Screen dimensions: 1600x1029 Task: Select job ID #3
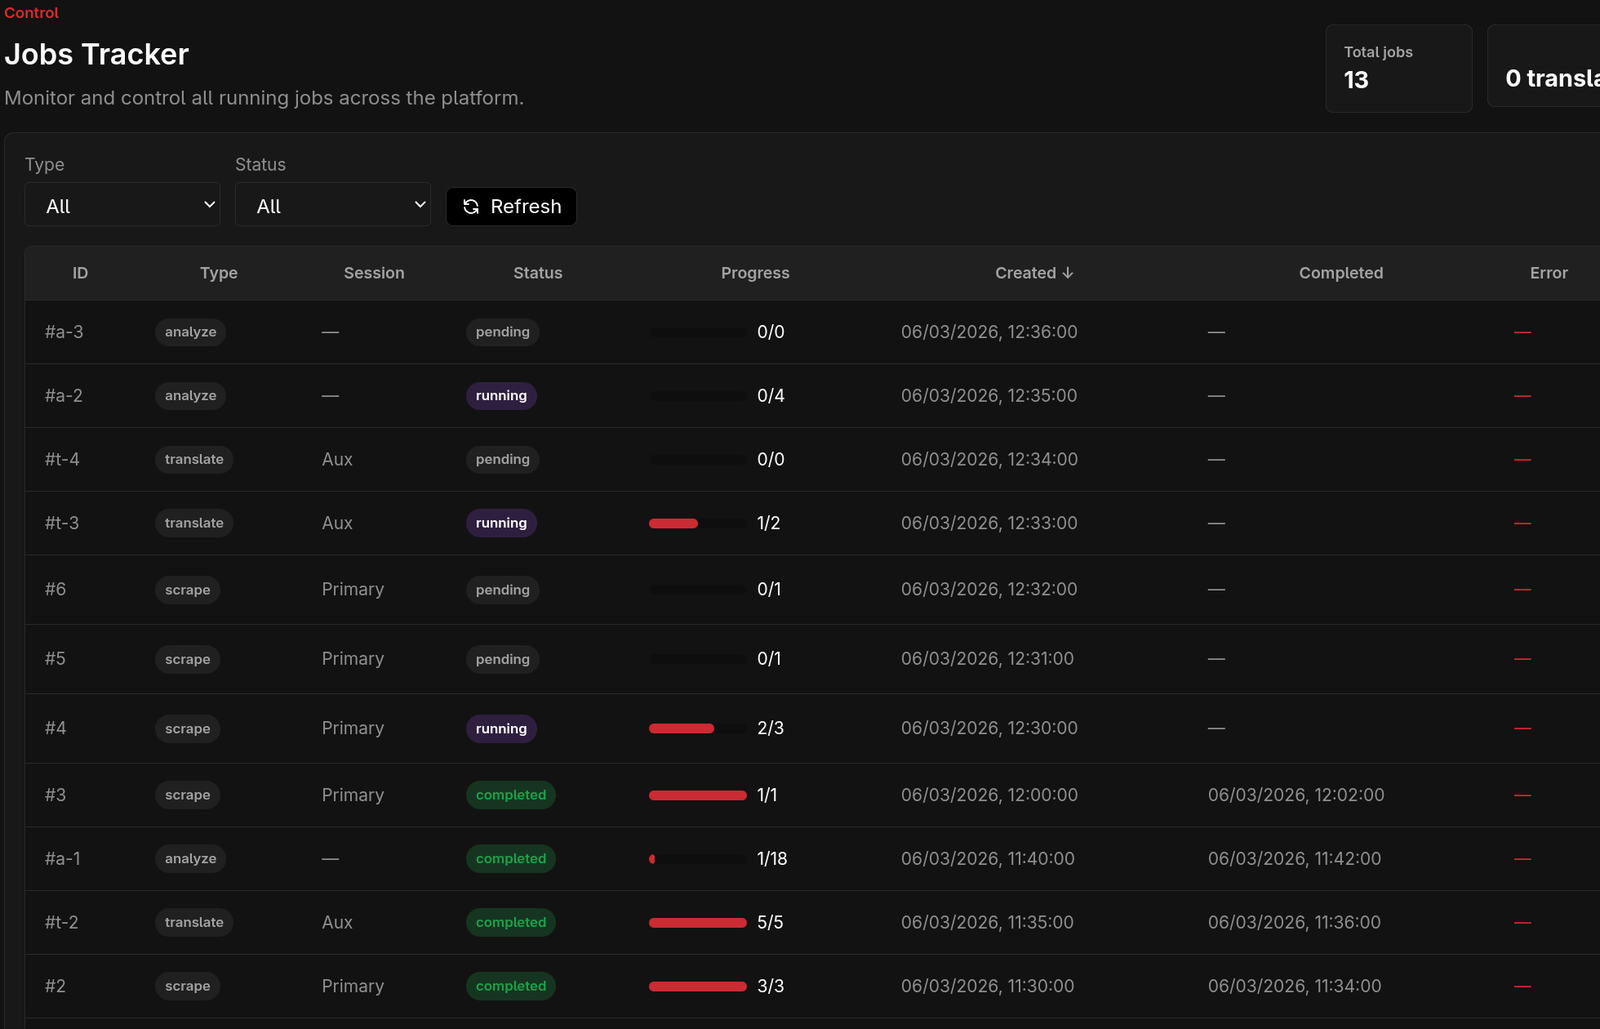[55, 795]
